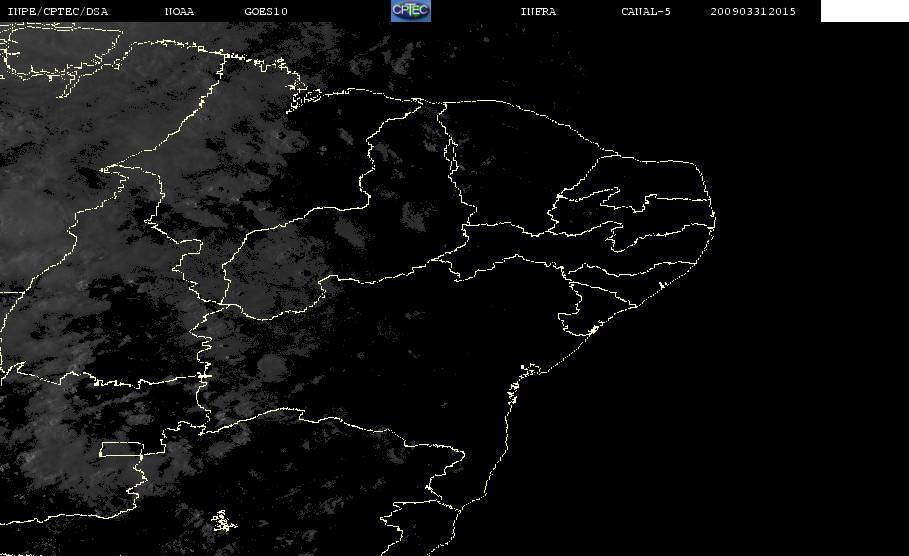Select the GOES10 satellite label
This screenshot has width=909, height=556.
point(266,11)
